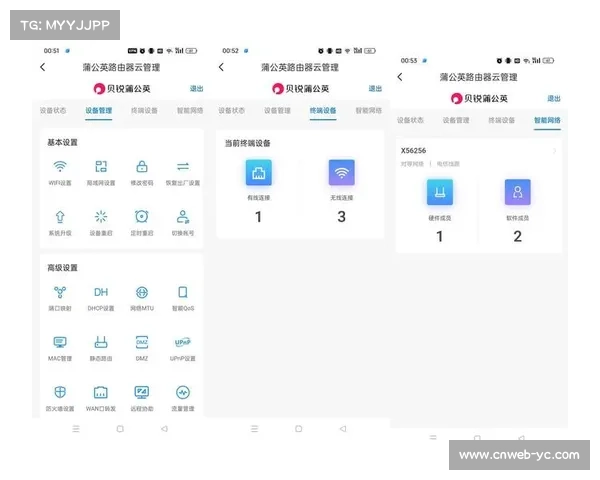Viewport: 600px width, 480px height.
Task: Click wireless connection count 3
Action: click(x=342, y=217)
